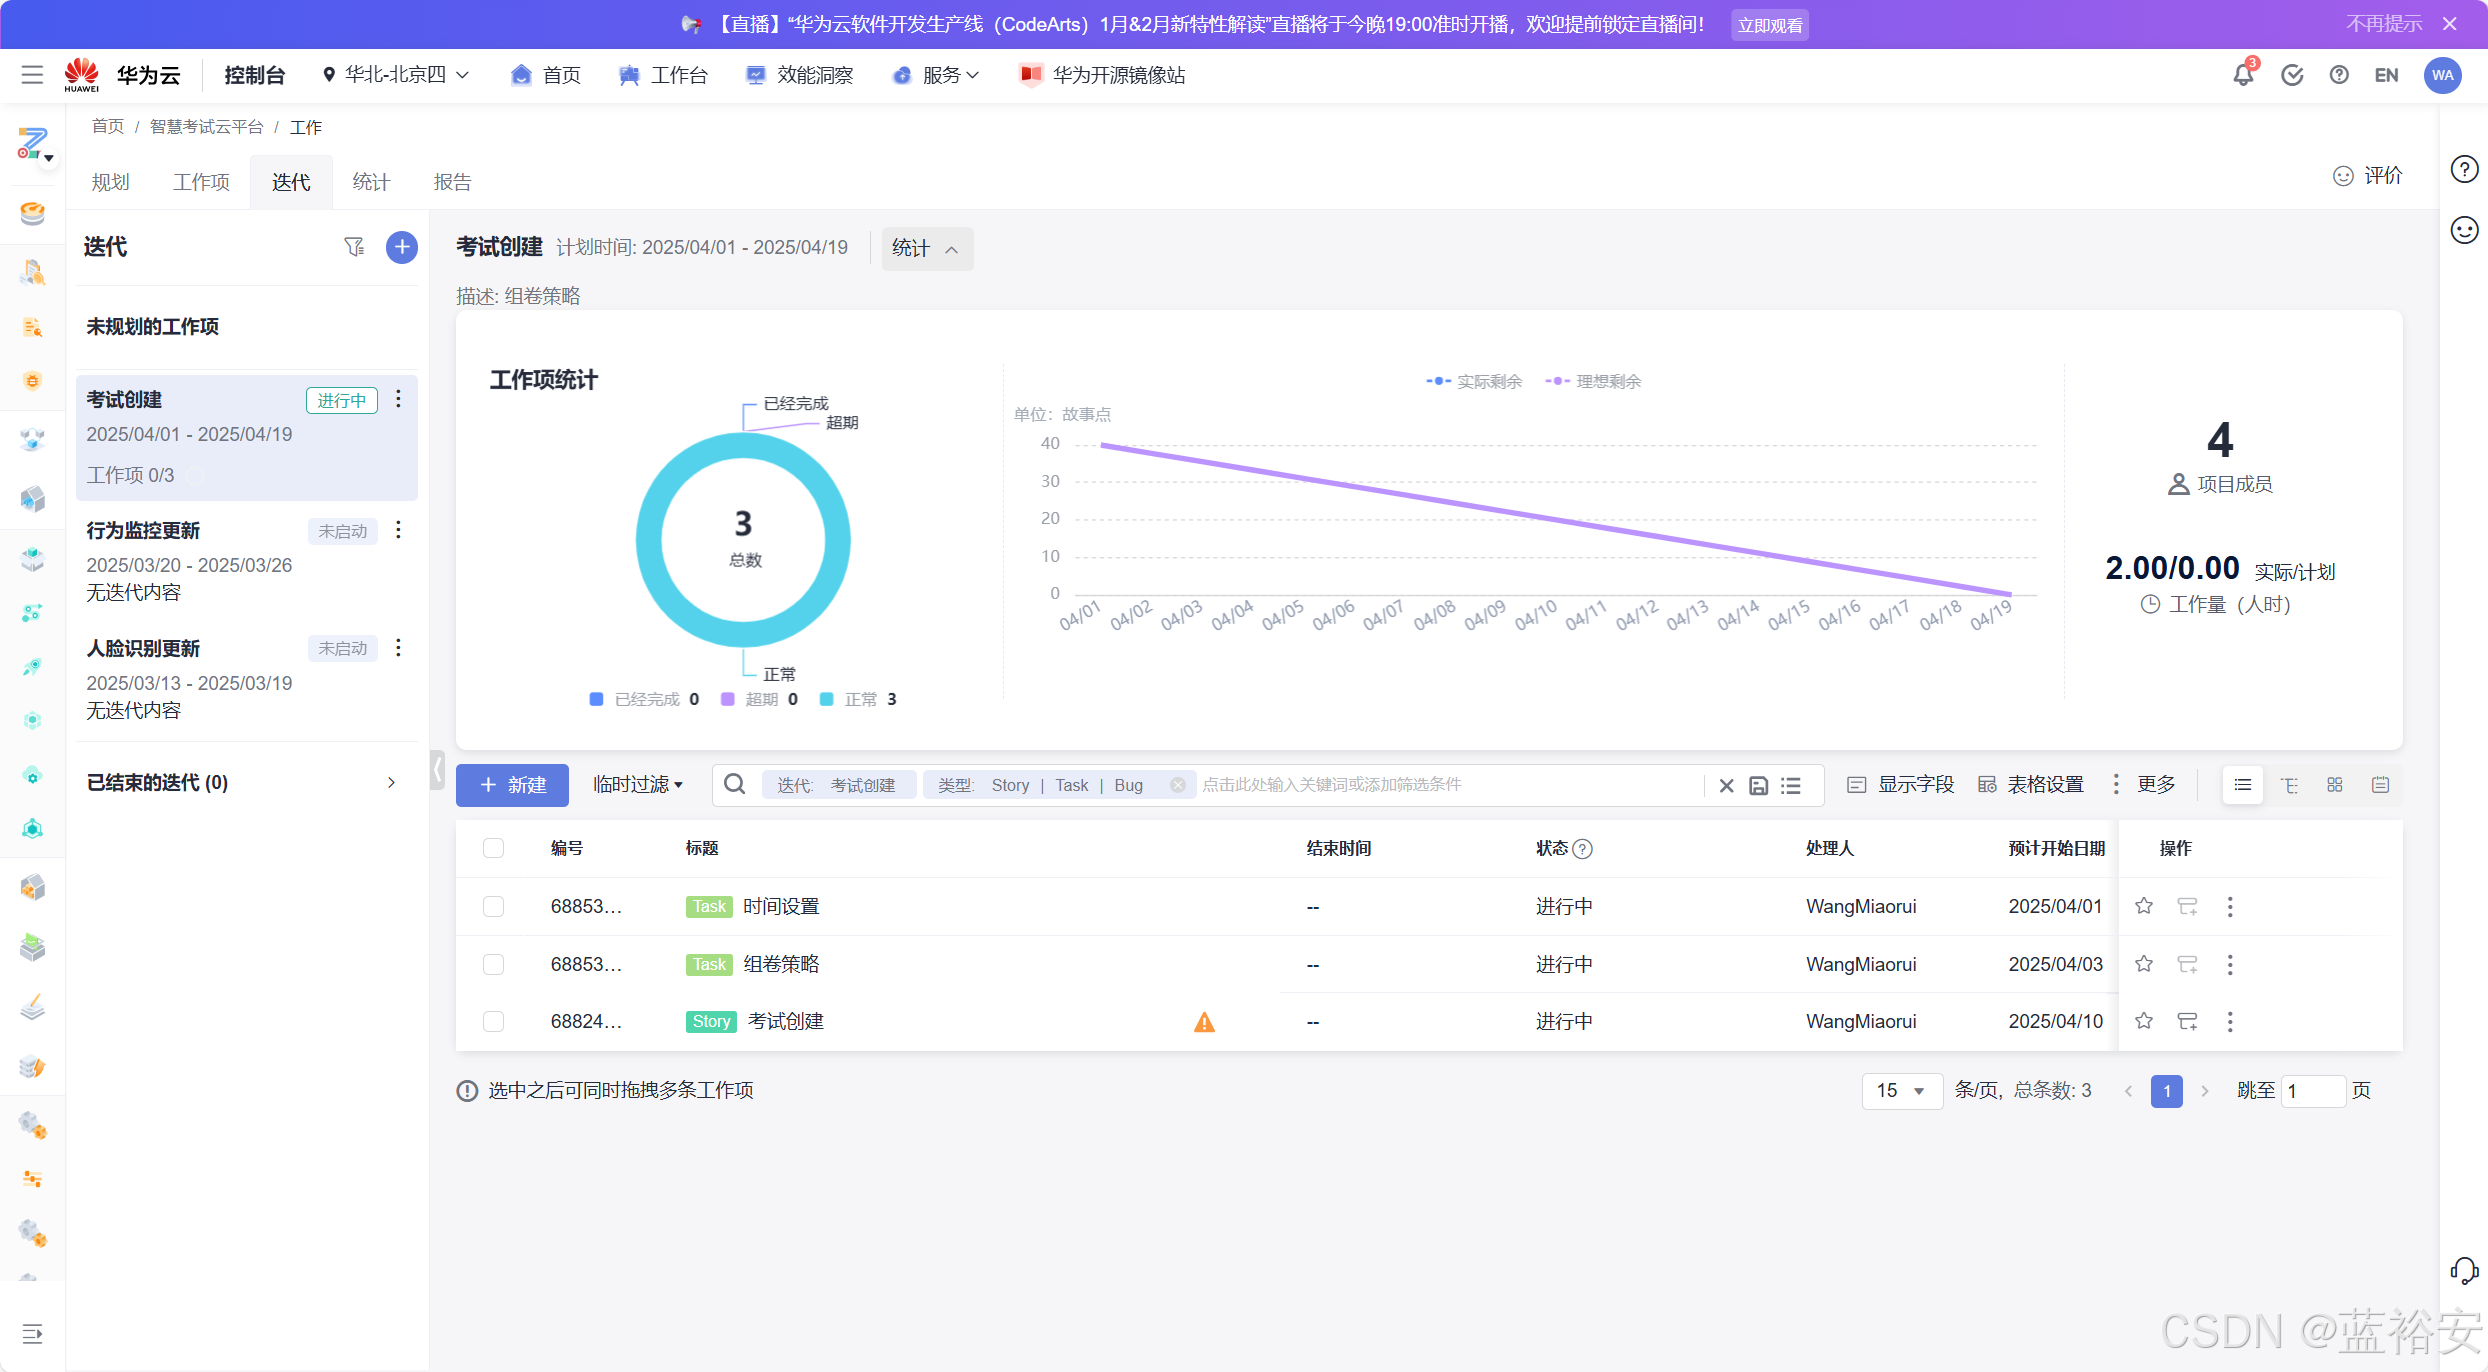Star the 时间设置 task row
The image size is (2488, 1372).
pyautogui.click(x=2143, y=906)
